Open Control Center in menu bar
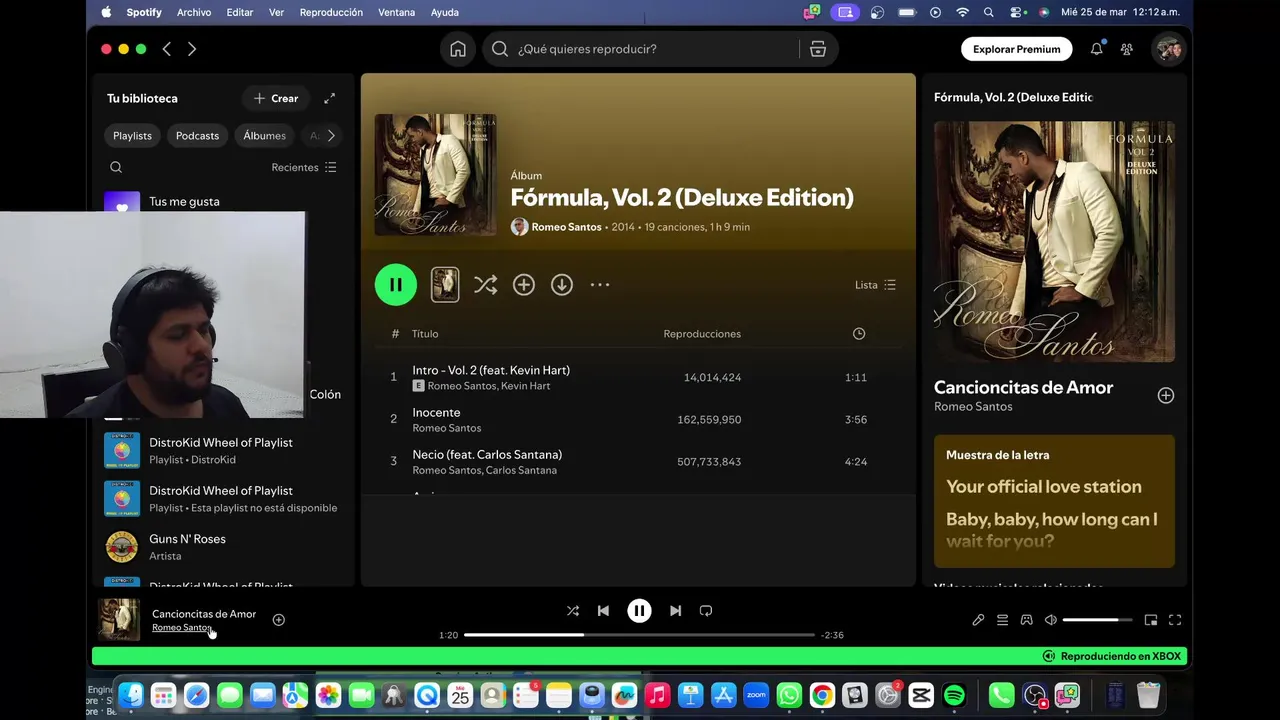 [1016, 12]
